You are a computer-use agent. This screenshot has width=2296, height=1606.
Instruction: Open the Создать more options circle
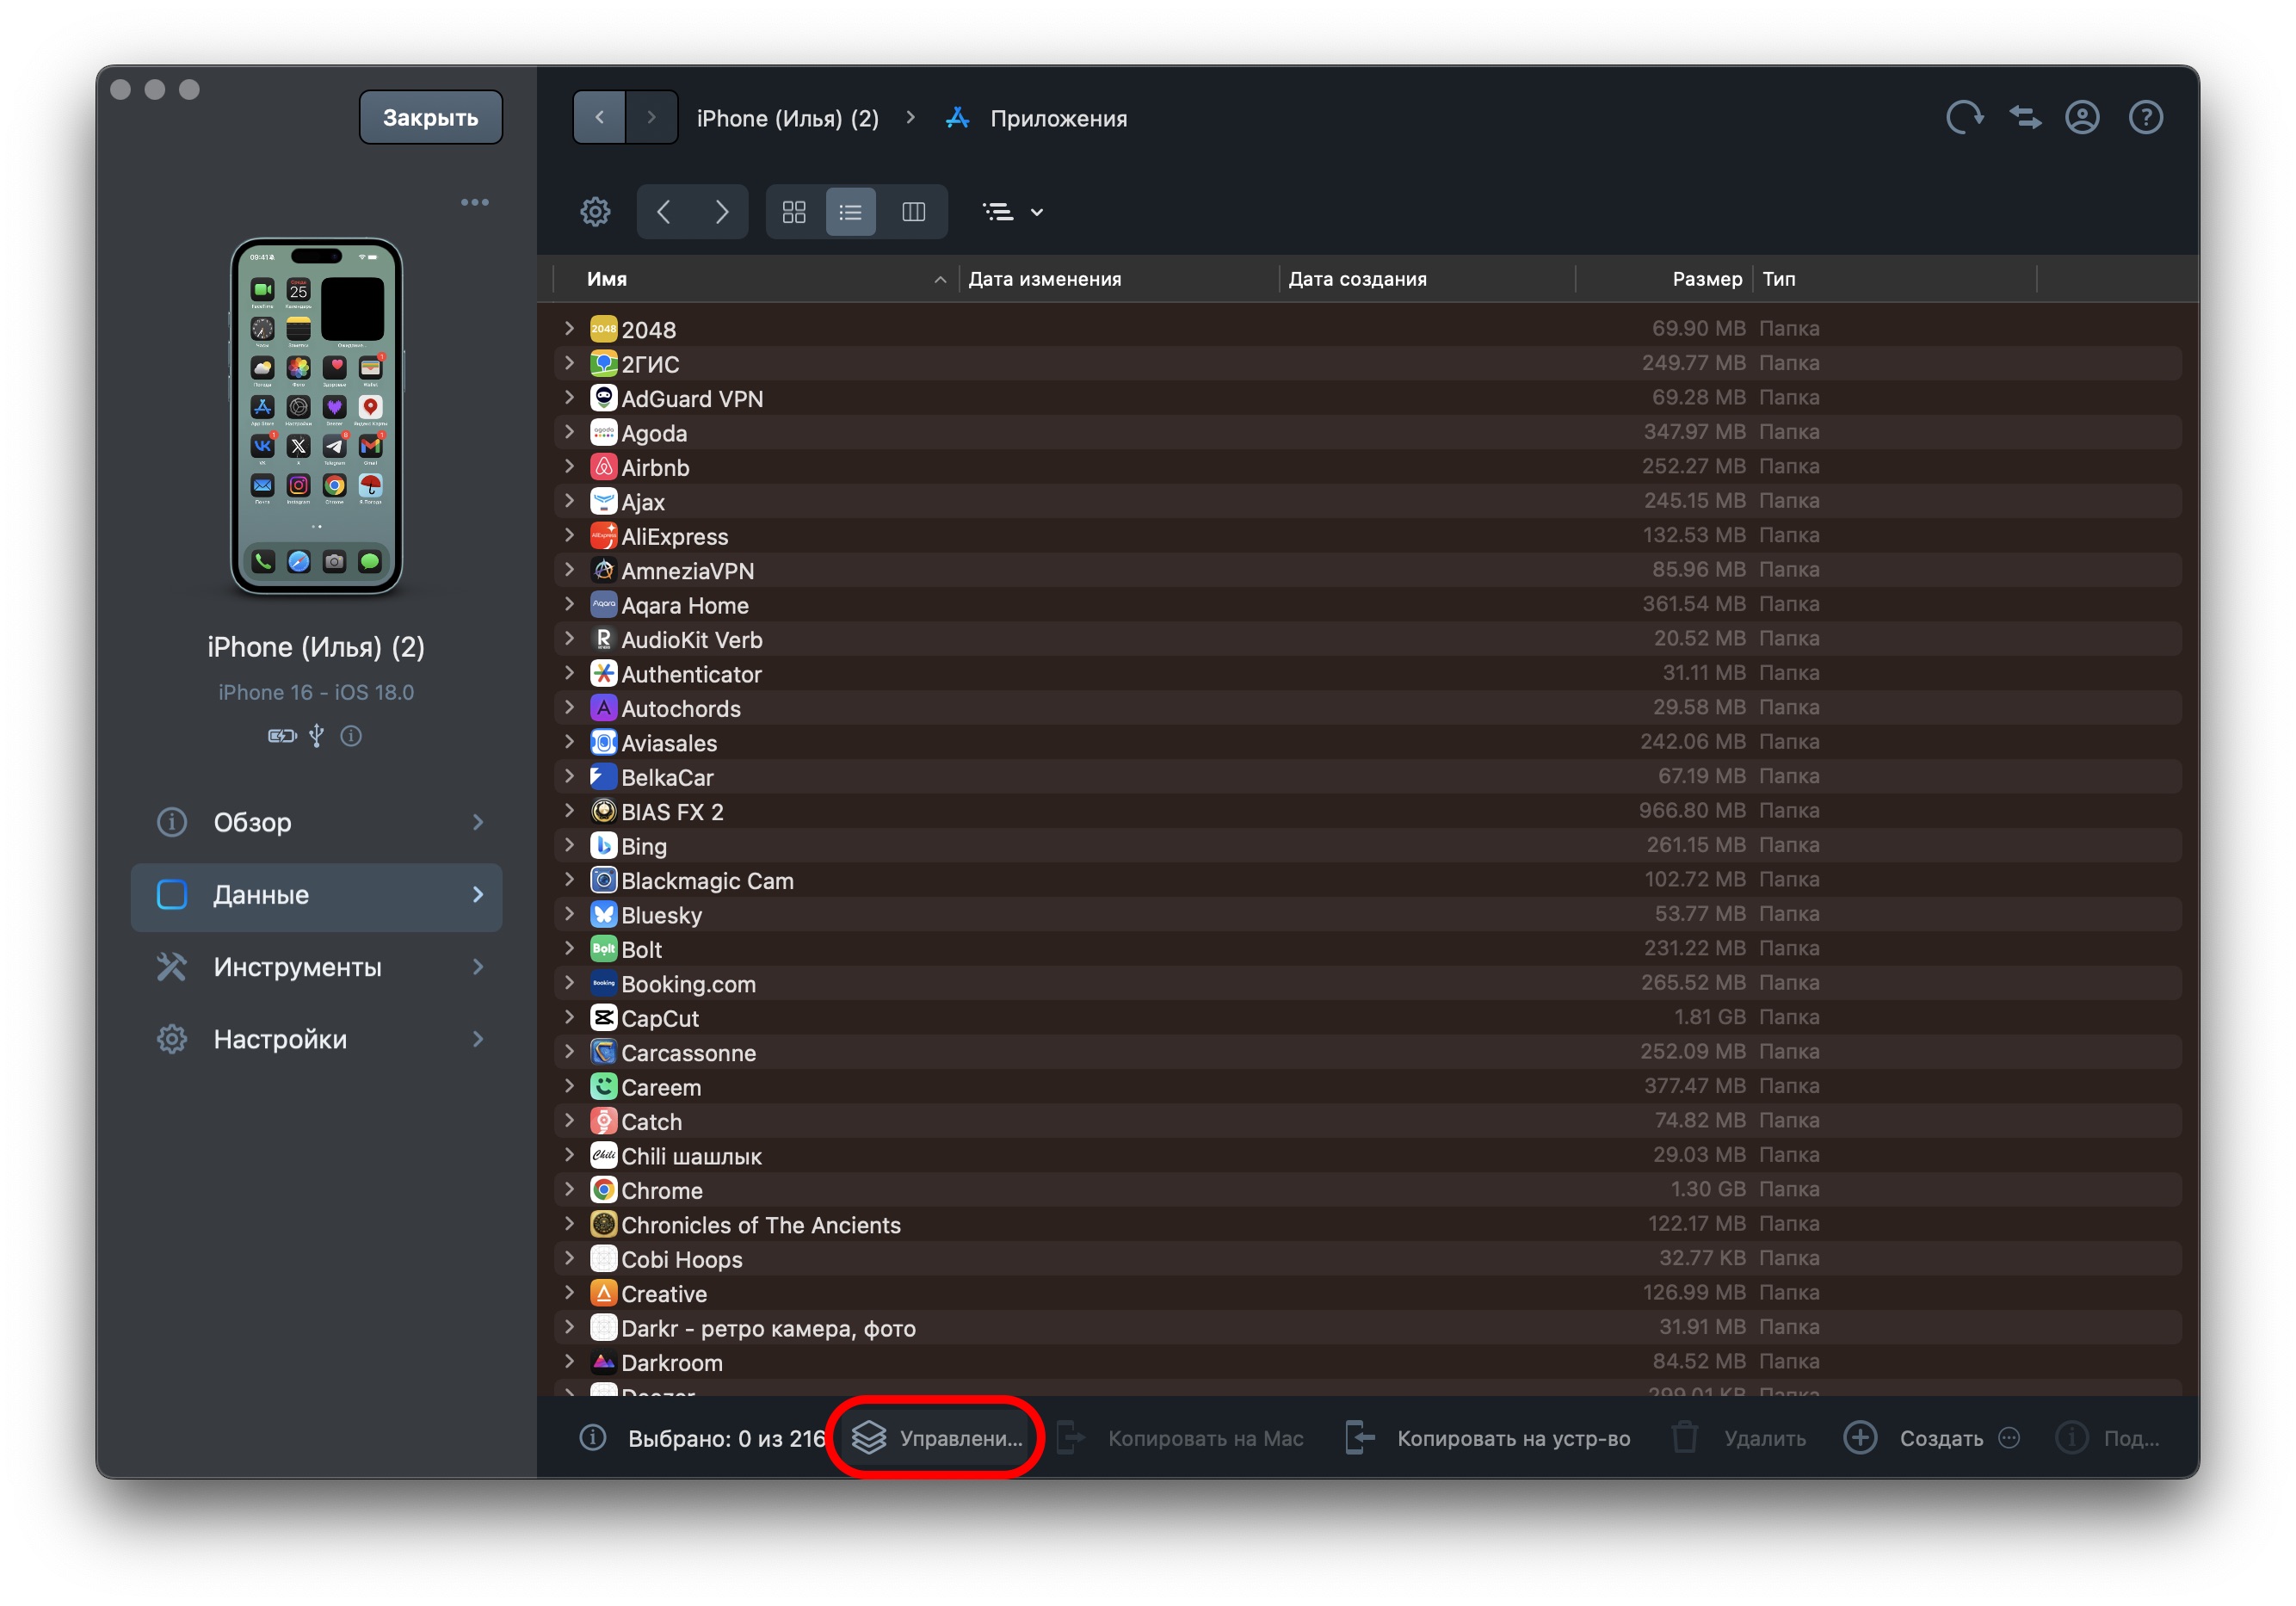point(2010,1439)
